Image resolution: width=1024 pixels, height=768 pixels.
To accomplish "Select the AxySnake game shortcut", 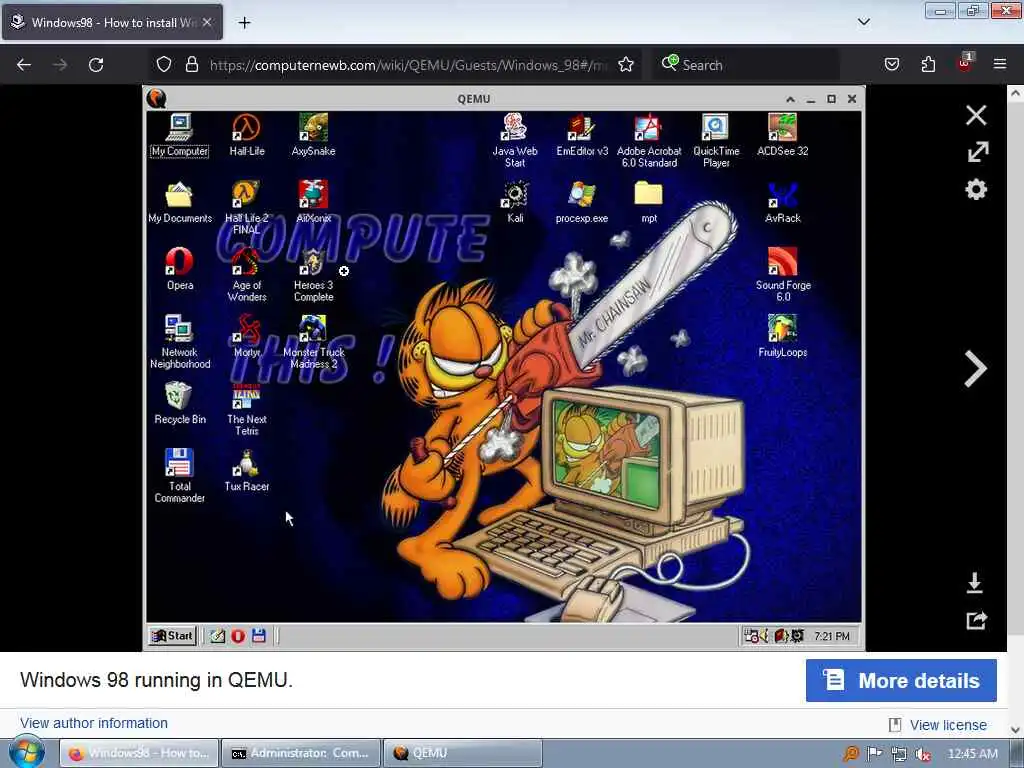I will pyautogui.click(x=313, y=135).
